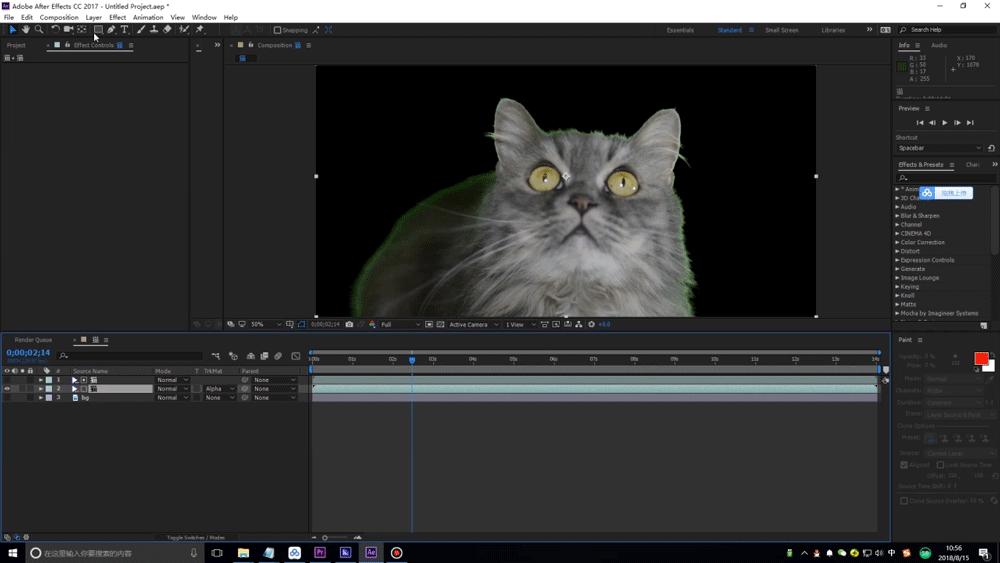Screen dimensions: 1000x563
Task: Switch to the Small Screen workspace
Action: (x=781, y=30)
